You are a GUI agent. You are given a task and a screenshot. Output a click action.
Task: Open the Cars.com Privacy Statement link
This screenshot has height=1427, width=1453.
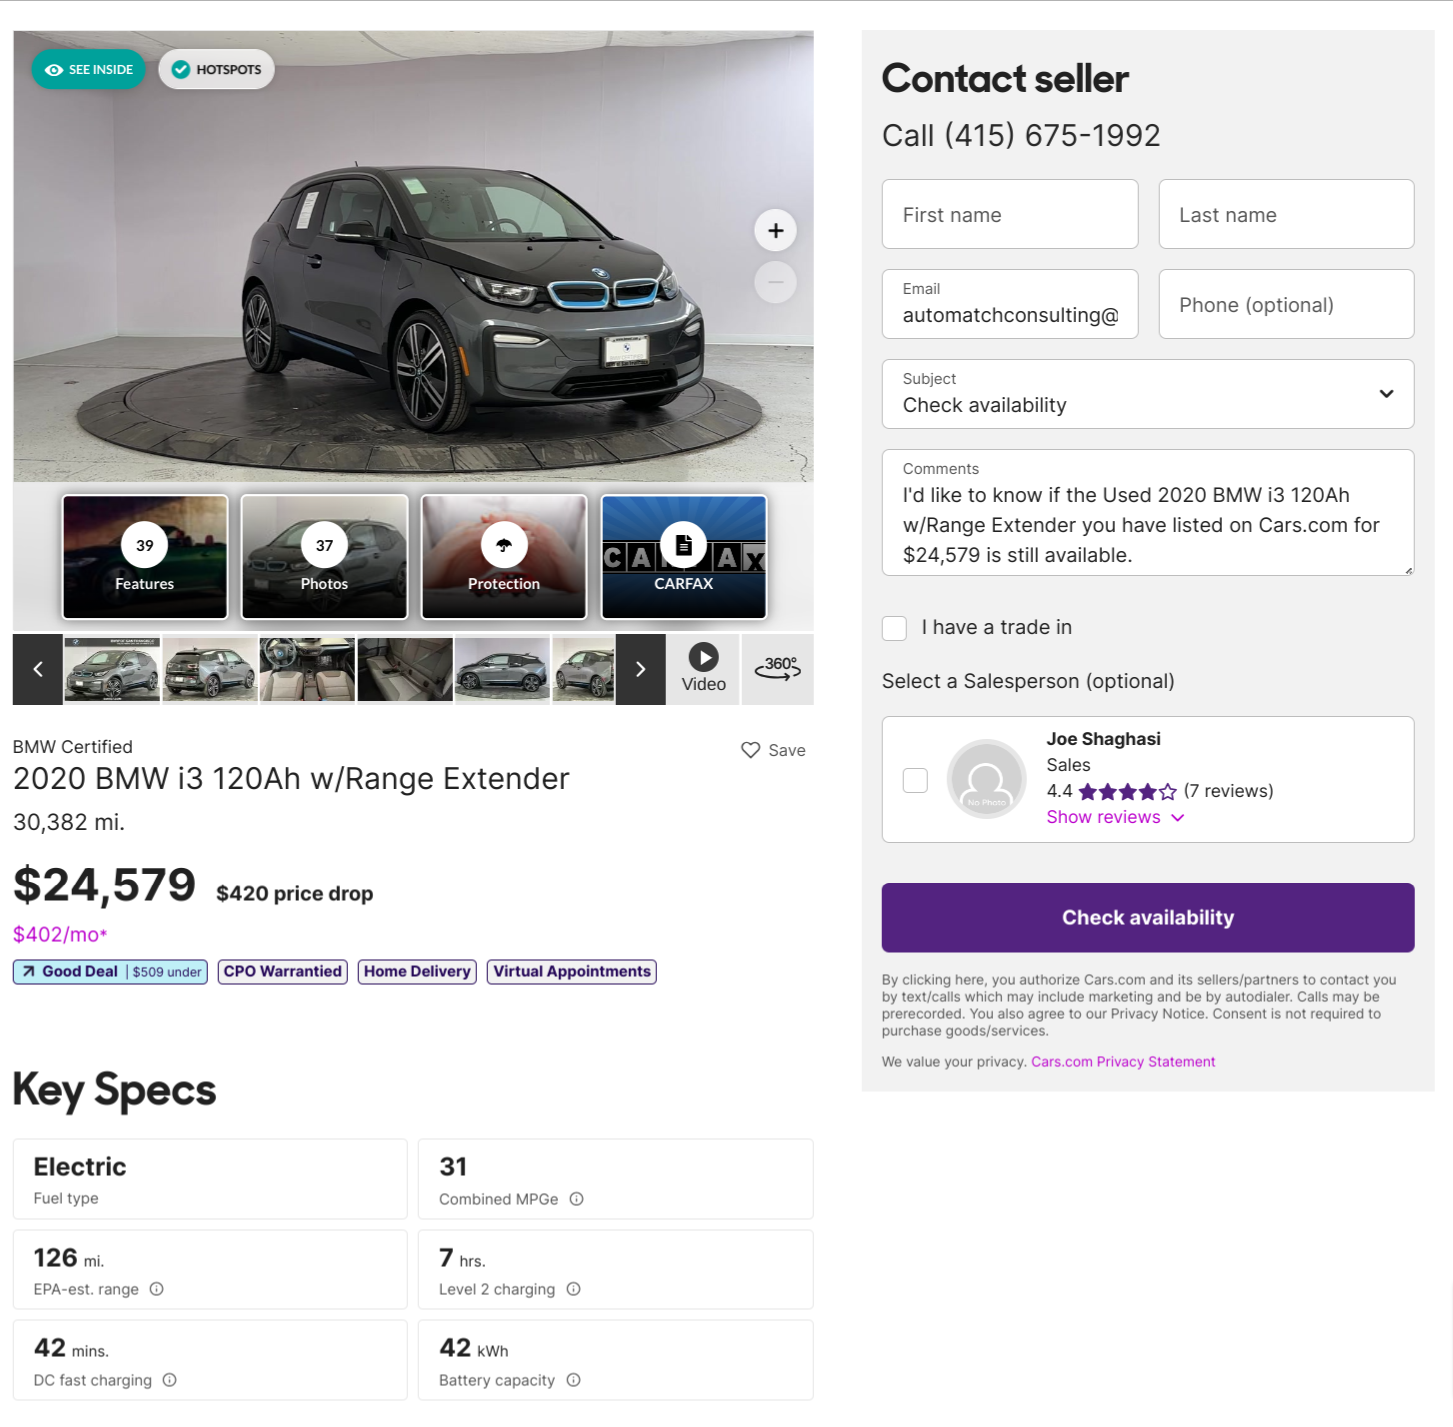click(1123, 1062)
